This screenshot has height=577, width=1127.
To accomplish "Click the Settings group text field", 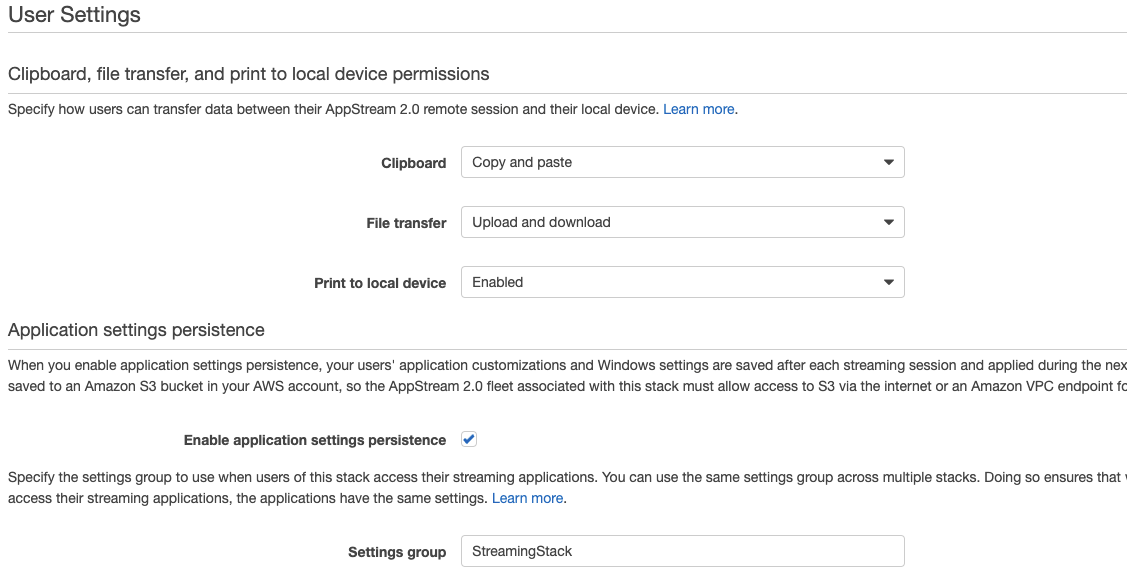I will [682, 551].
